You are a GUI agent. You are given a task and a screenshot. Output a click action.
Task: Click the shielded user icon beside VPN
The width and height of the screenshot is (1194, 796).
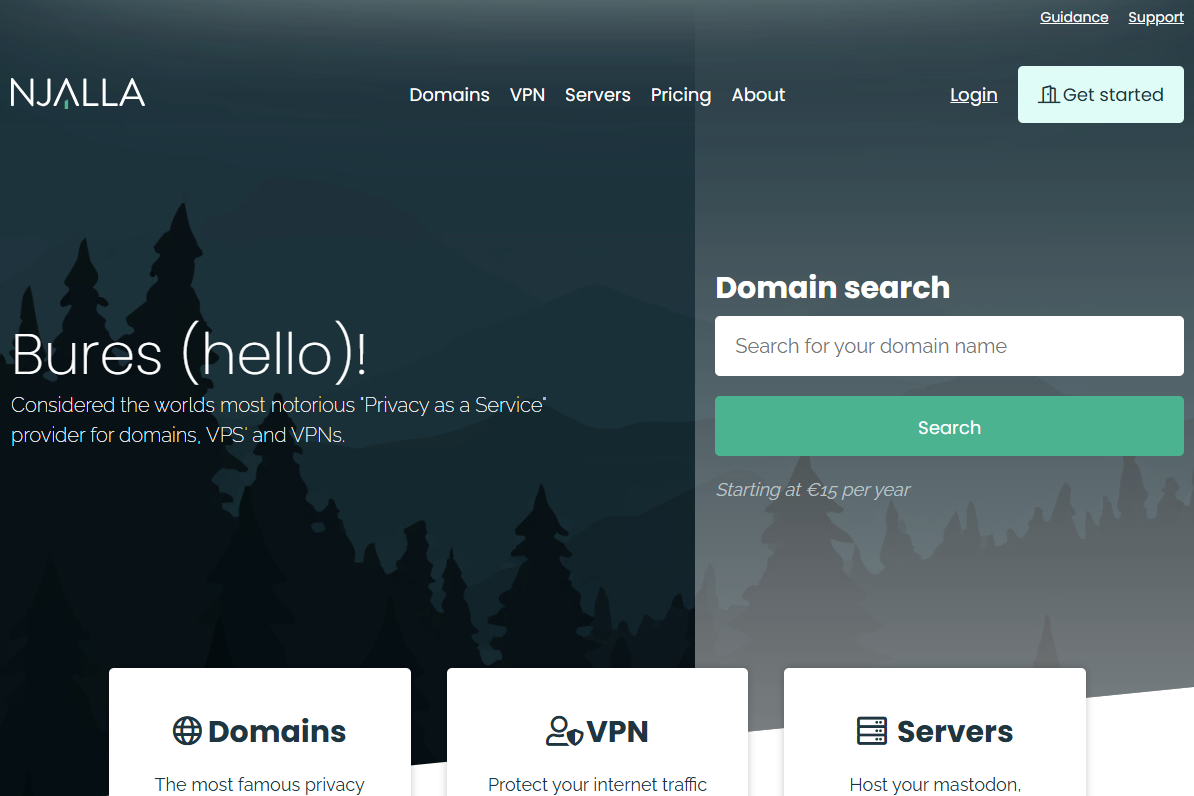tap(564, 731)
